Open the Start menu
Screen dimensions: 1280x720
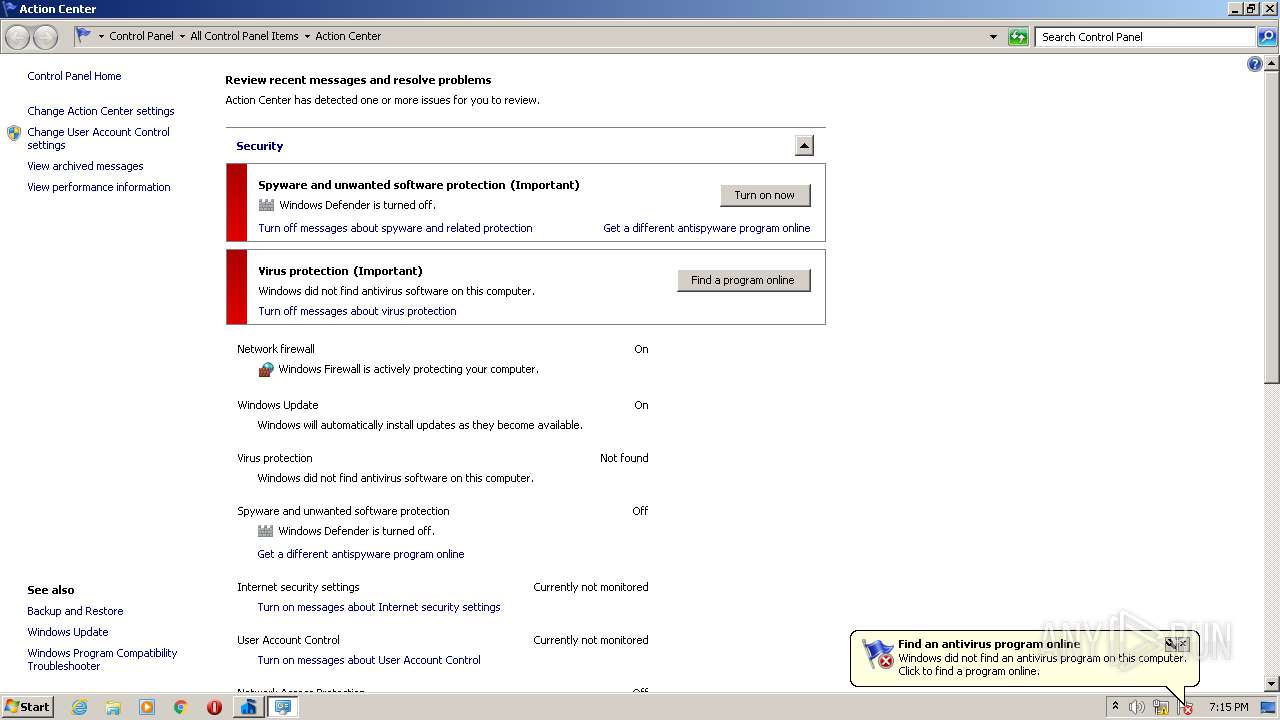[x=28, y=707]
